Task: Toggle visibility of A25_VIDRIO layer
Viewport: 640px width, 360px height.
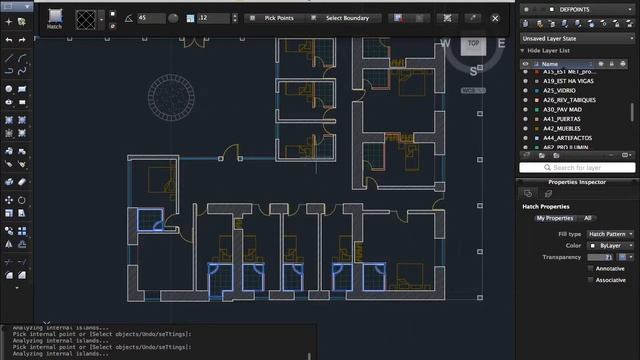Action: coord(525,91)
